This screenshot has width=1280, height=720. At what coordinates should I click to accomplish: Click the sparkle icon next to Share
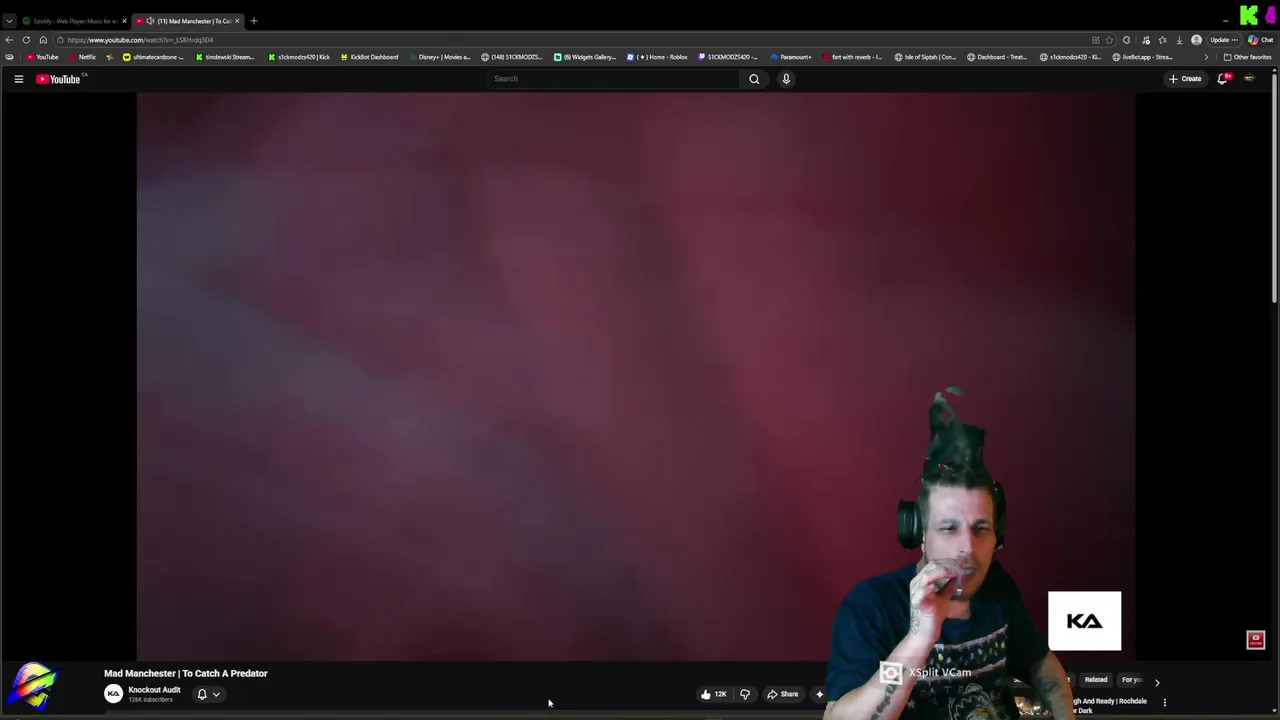click(819, 694)
